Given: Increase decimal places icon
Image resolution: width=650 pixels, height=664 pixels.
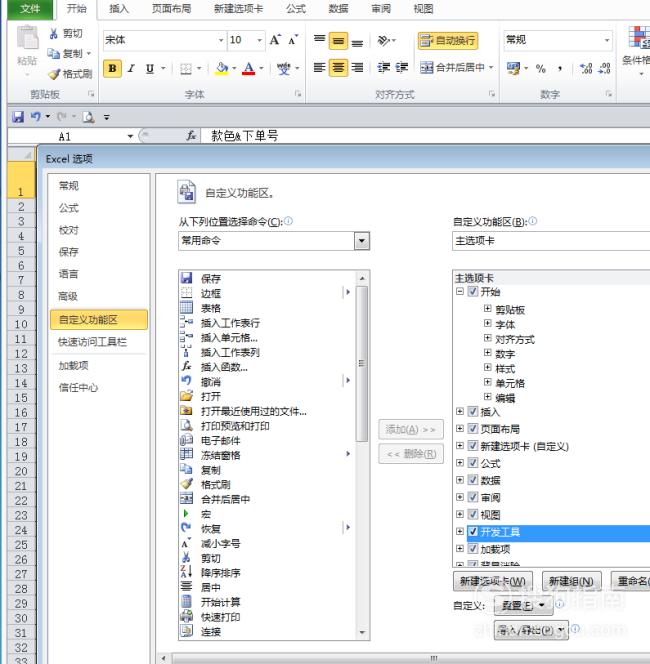Looking at the screenshot, I should click(x=586, y=68).
